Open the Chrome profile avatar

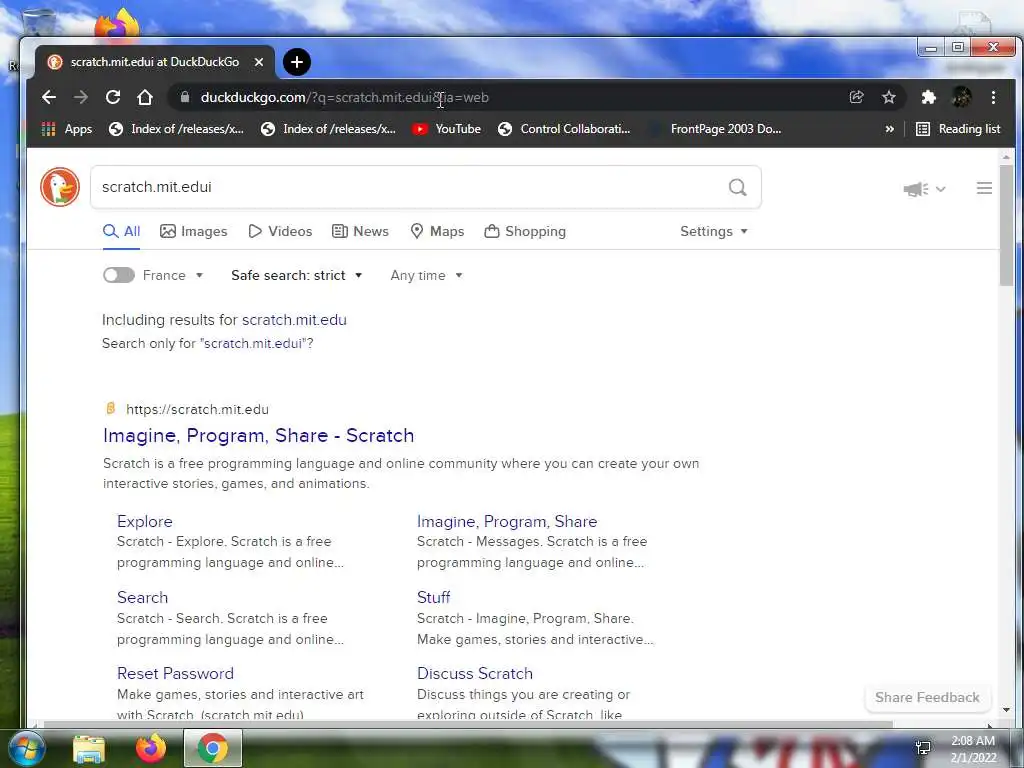tap(961, 97)
